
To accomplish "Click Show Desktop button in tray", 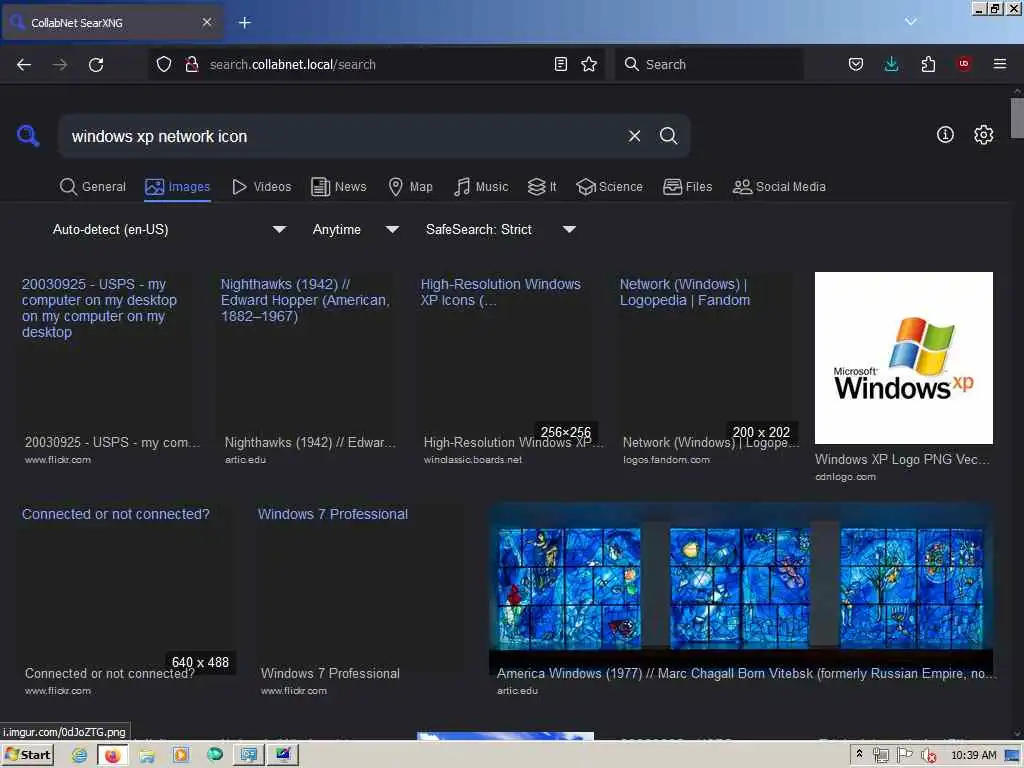I will 1014,755.
